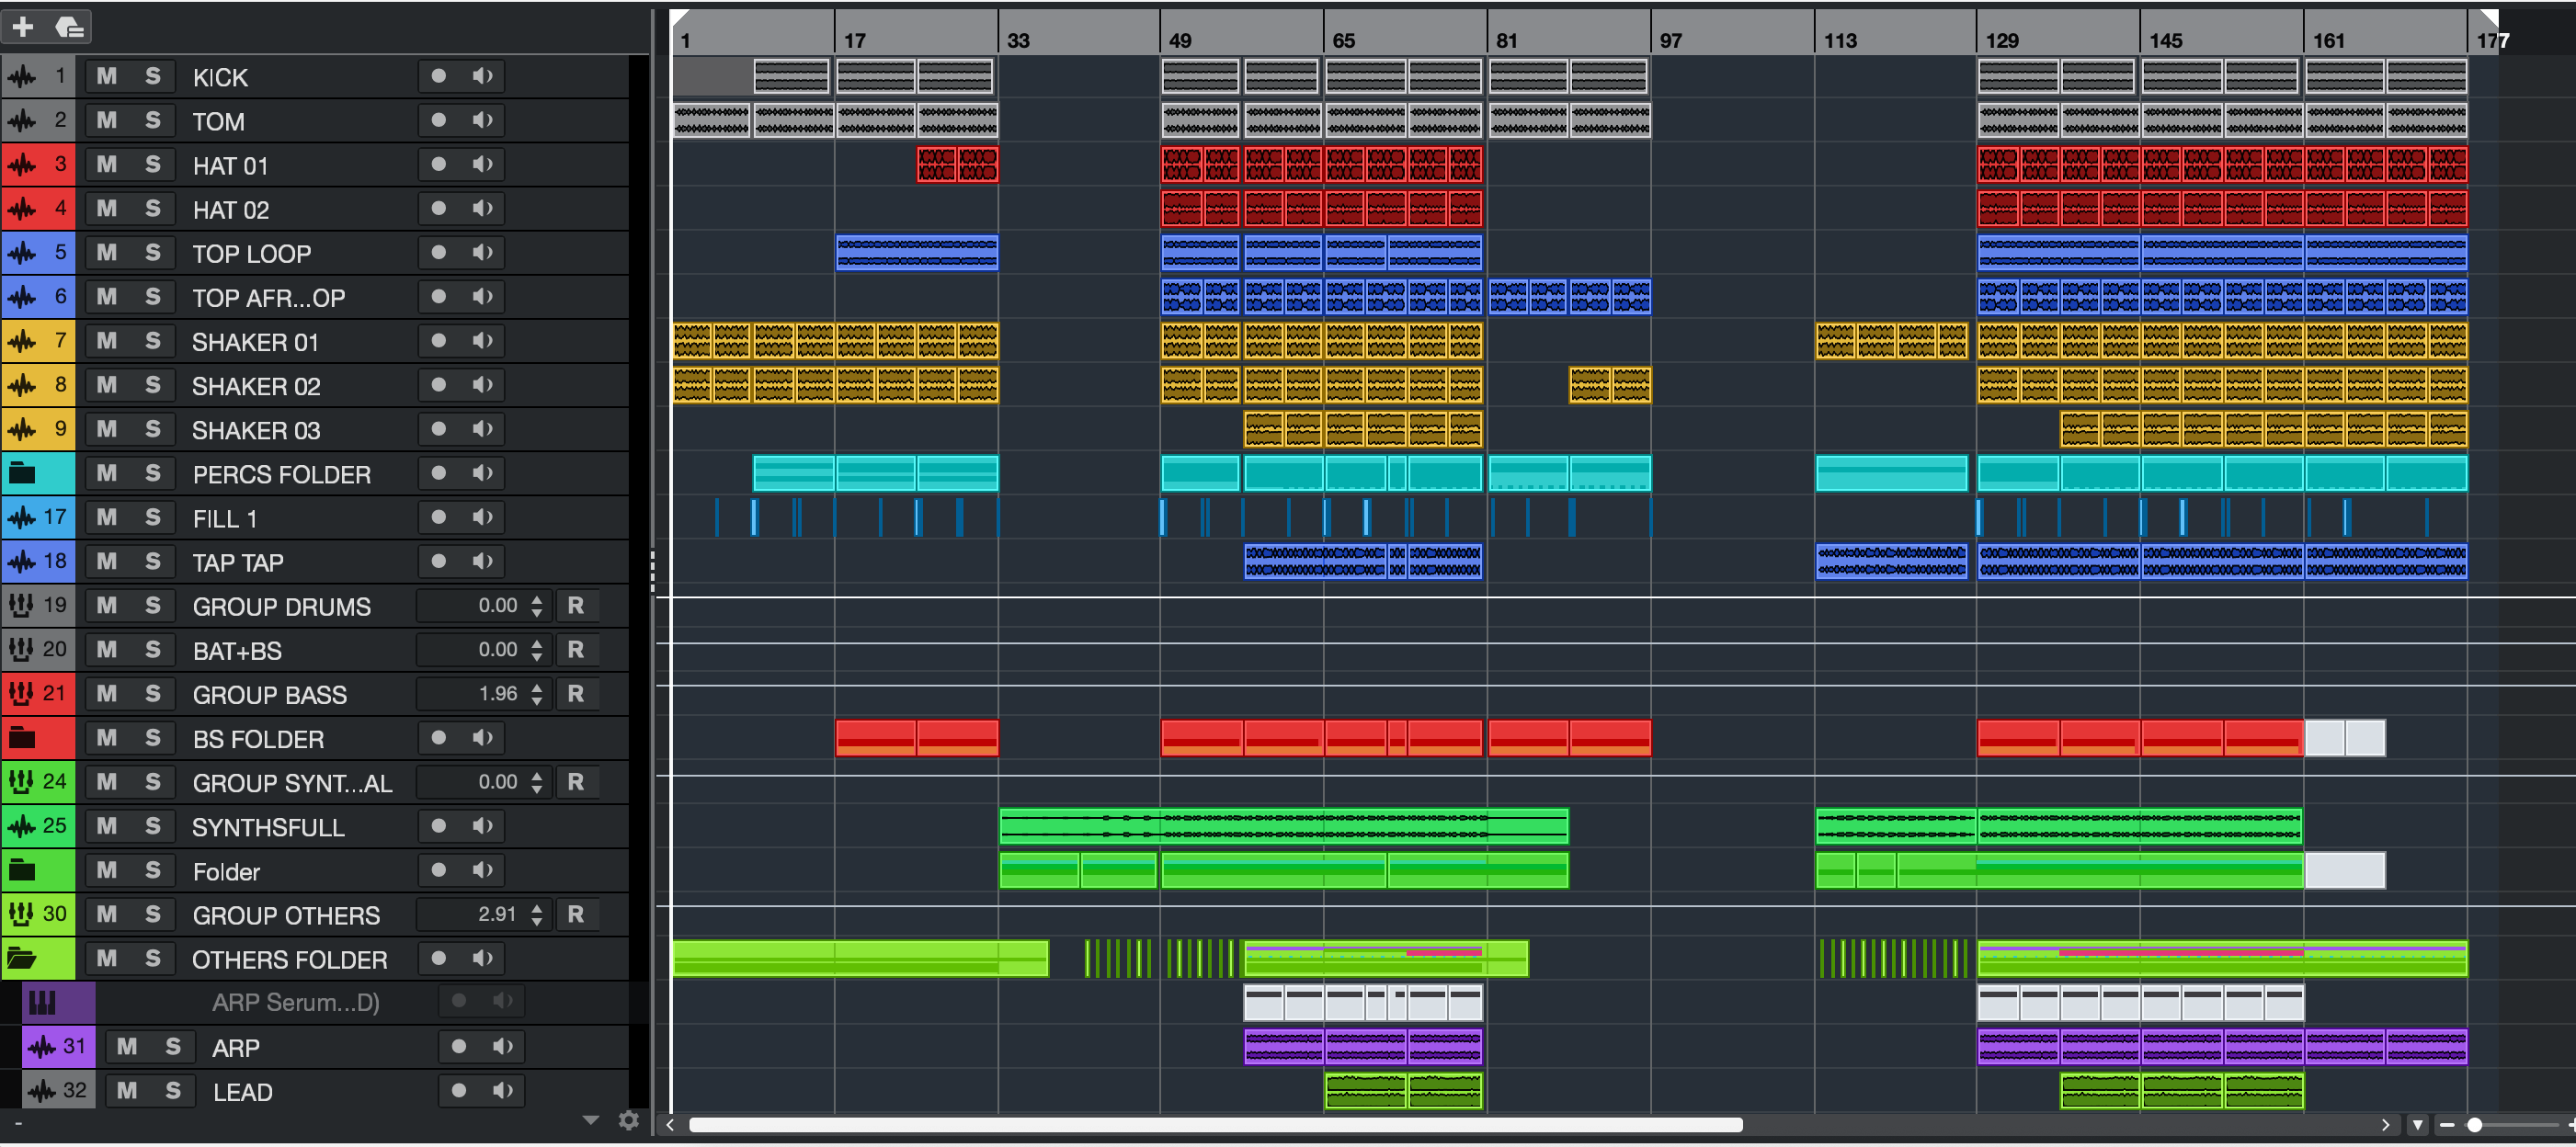Click the ARP Serum instrument track icon

tap(42, 1002)
